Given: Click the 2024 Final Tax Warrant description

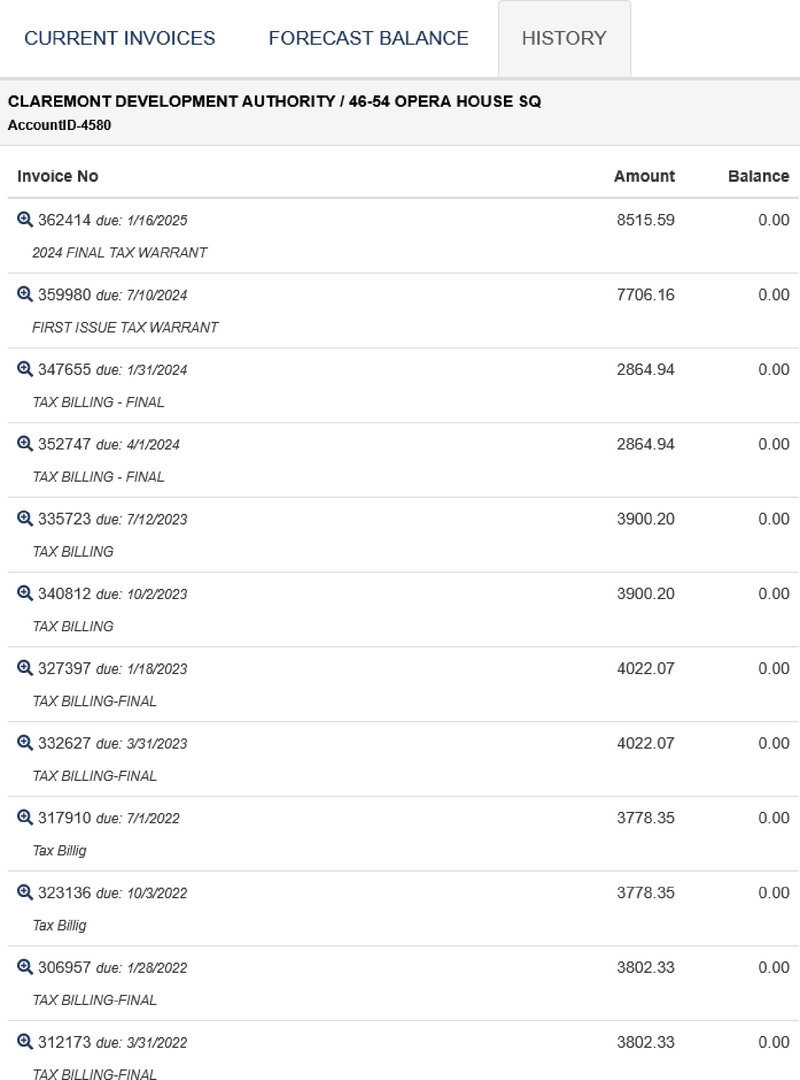Looking at the screenshot, I should click(x=120, y=253).
